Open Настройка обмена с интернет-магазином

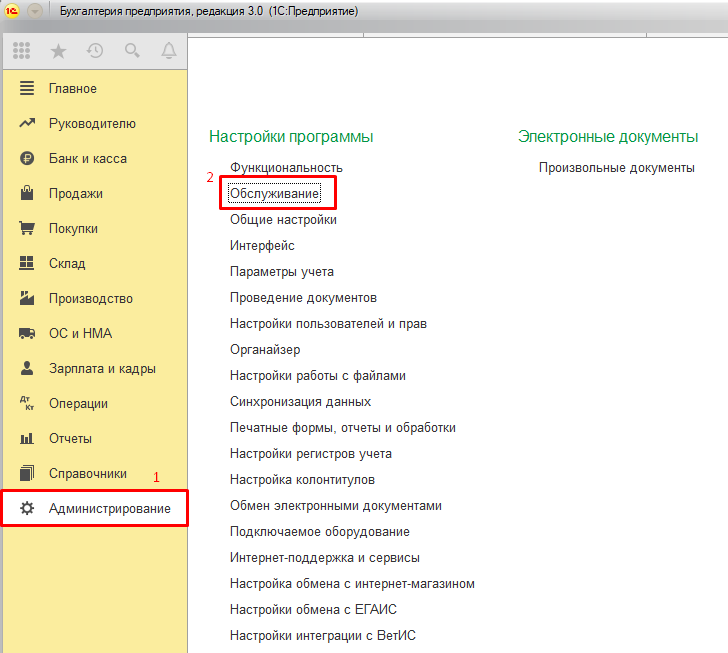(352, 583)
